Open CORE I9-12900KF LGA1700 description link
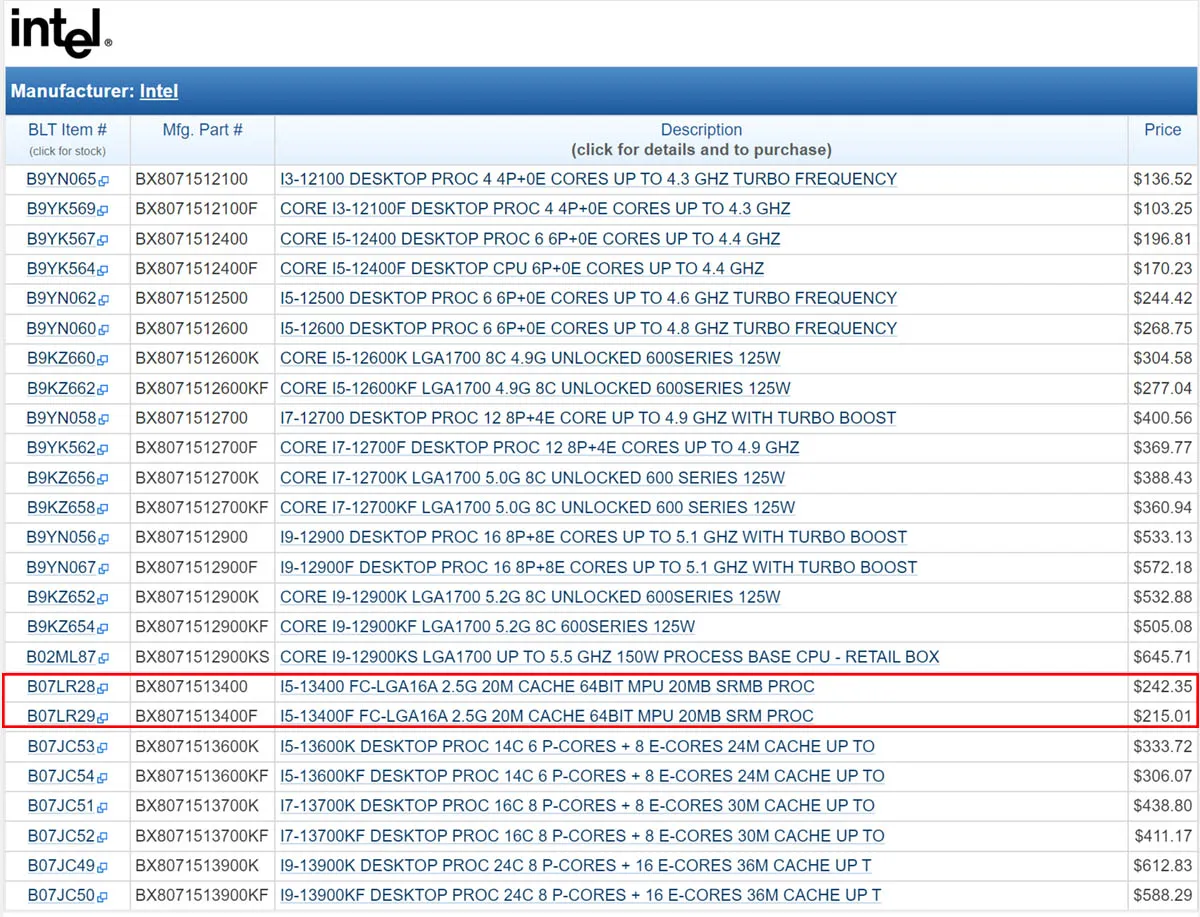 pos(488,627)
